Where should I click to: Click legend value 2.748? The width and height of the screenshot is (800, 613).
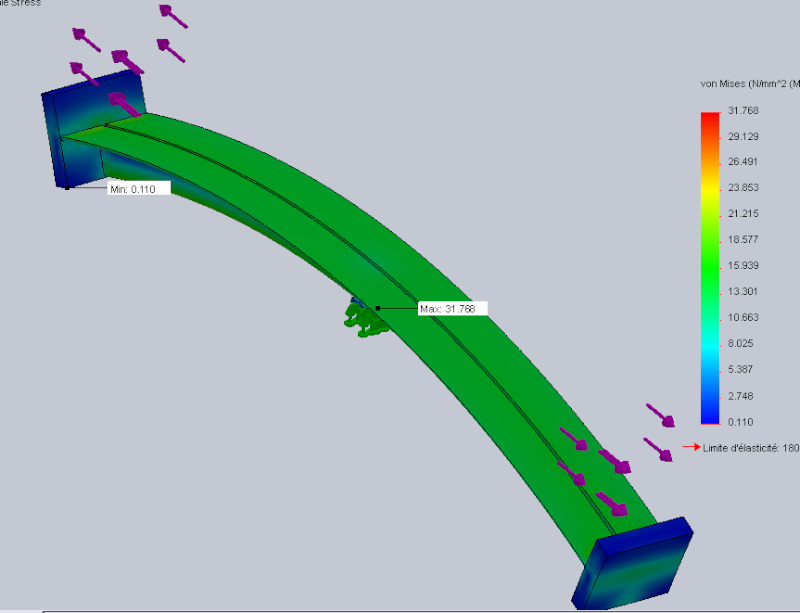coord(740,397)
